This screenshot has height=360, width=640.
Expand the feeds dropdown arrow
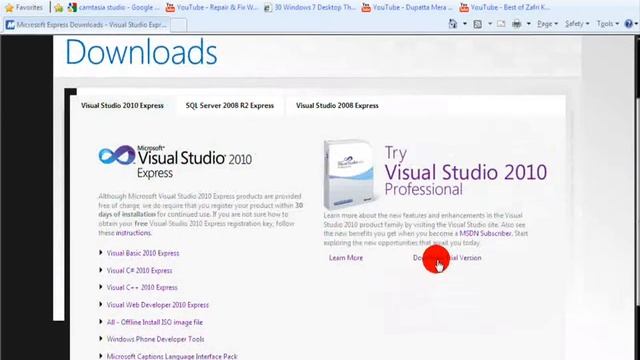(x=490, y=24)
